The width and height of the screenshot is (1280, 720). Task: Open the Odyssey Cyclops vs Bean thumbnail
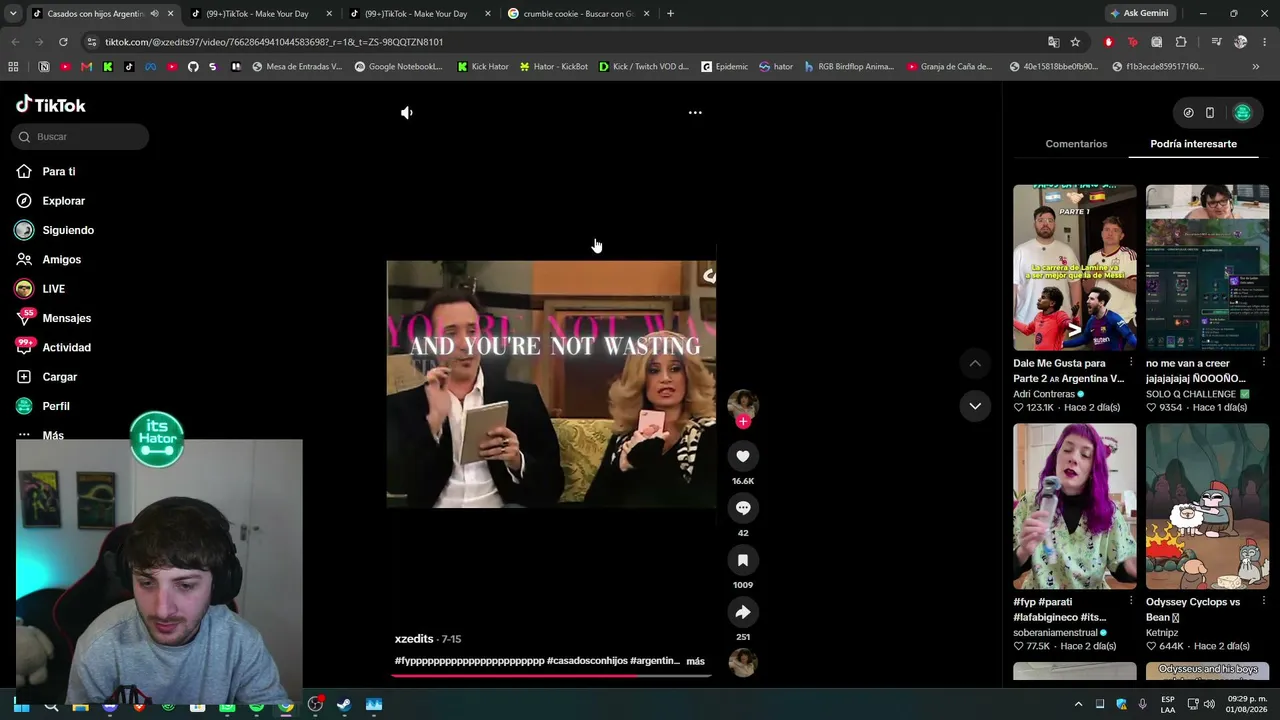click(1207, 506)
